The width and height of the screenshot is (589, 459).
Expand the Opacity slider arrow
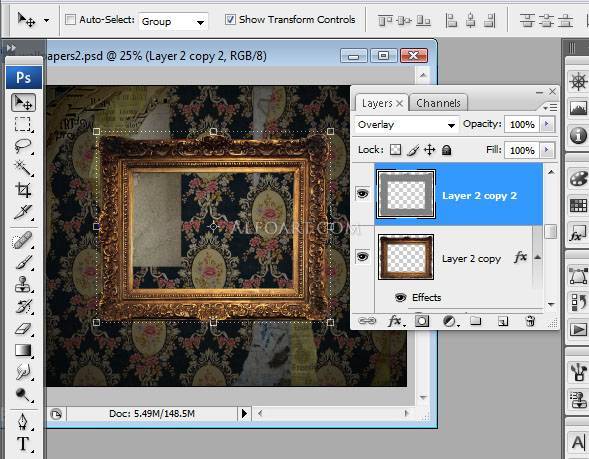[547, 124]
